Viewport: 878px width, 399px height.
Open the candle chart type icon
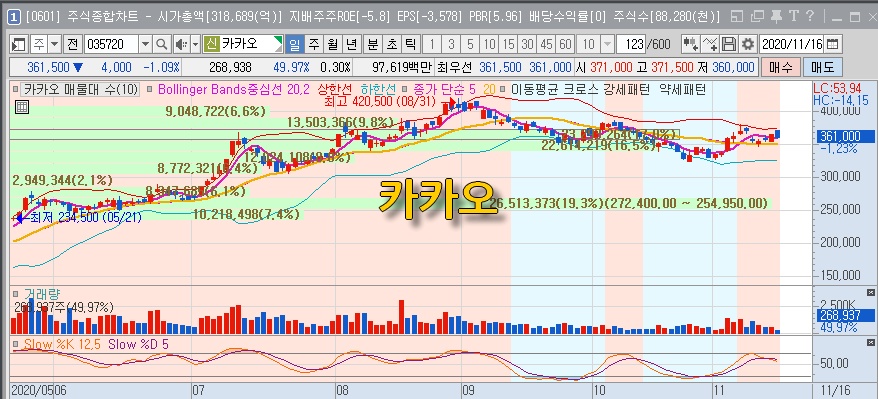[x=690, y=44]
